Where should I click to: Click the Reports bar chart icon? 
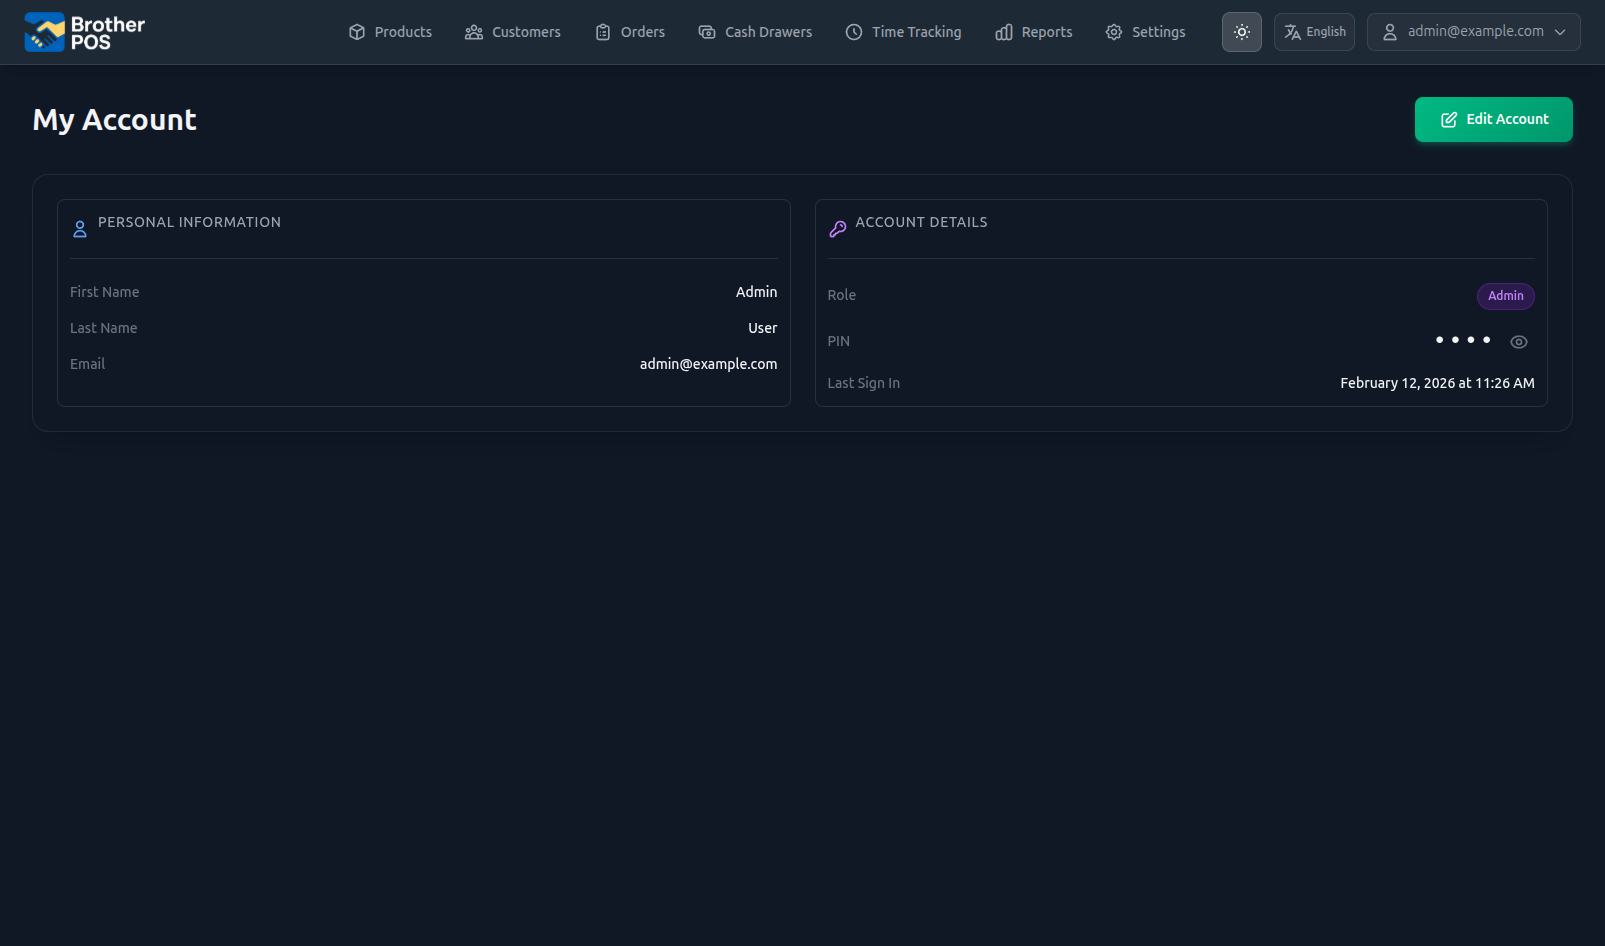[1005, 31]
